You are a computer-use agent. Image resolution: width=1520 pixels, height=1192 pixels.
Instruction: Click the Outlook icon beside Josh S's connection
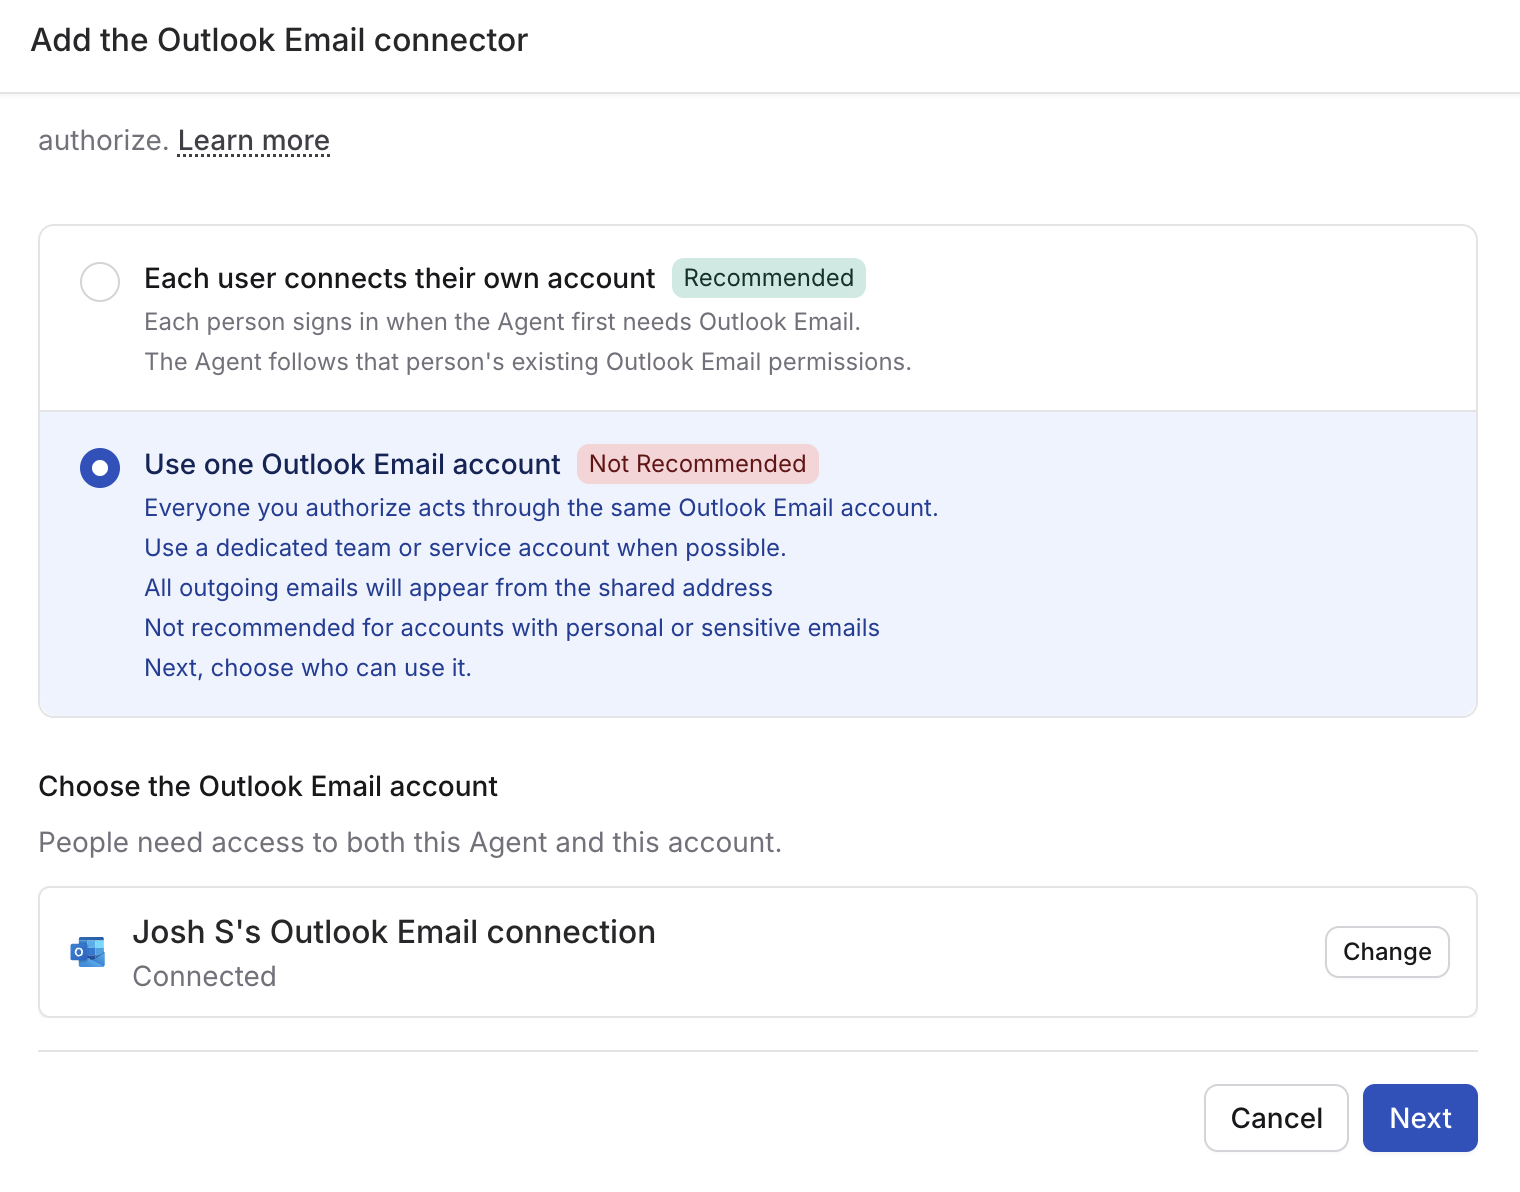pyautogui.click(x=88, y=952)
